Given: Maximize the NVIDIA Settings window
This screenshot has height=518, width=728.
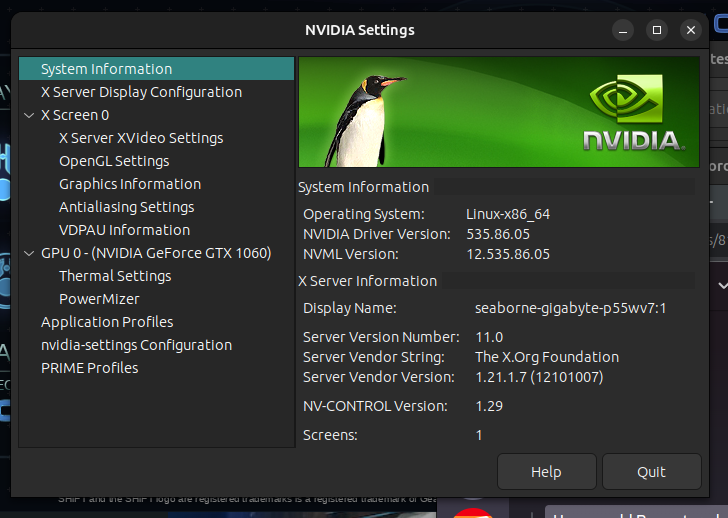Looking at the screenshot, I should pyautogui.click(x=657, y=30).
